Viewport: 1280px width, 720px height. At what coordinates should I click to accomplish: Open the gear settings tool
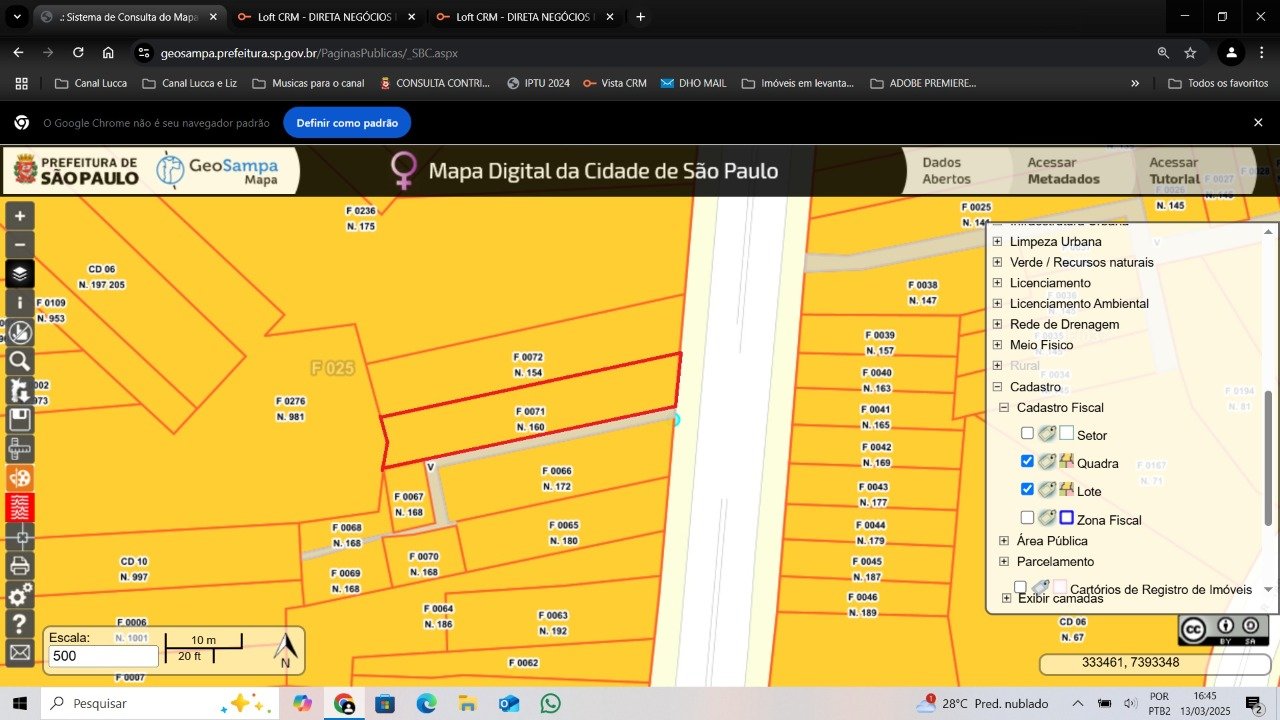point(20,595)
